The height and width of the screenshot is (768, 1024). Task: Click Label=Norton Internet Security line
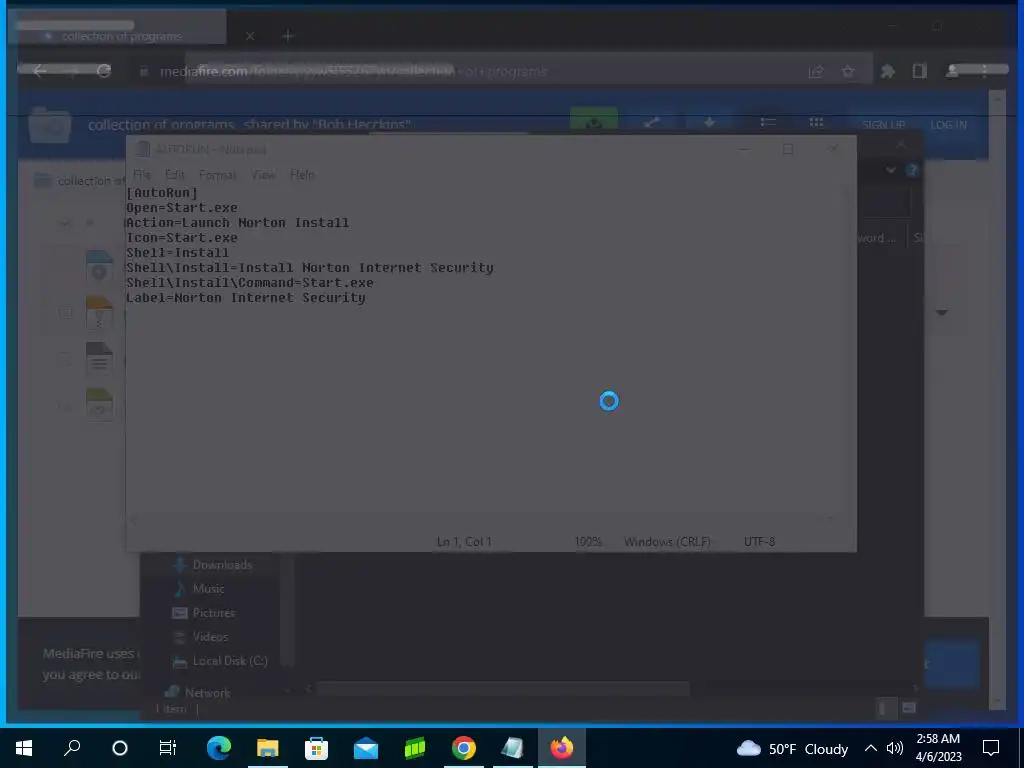(246, 298)
